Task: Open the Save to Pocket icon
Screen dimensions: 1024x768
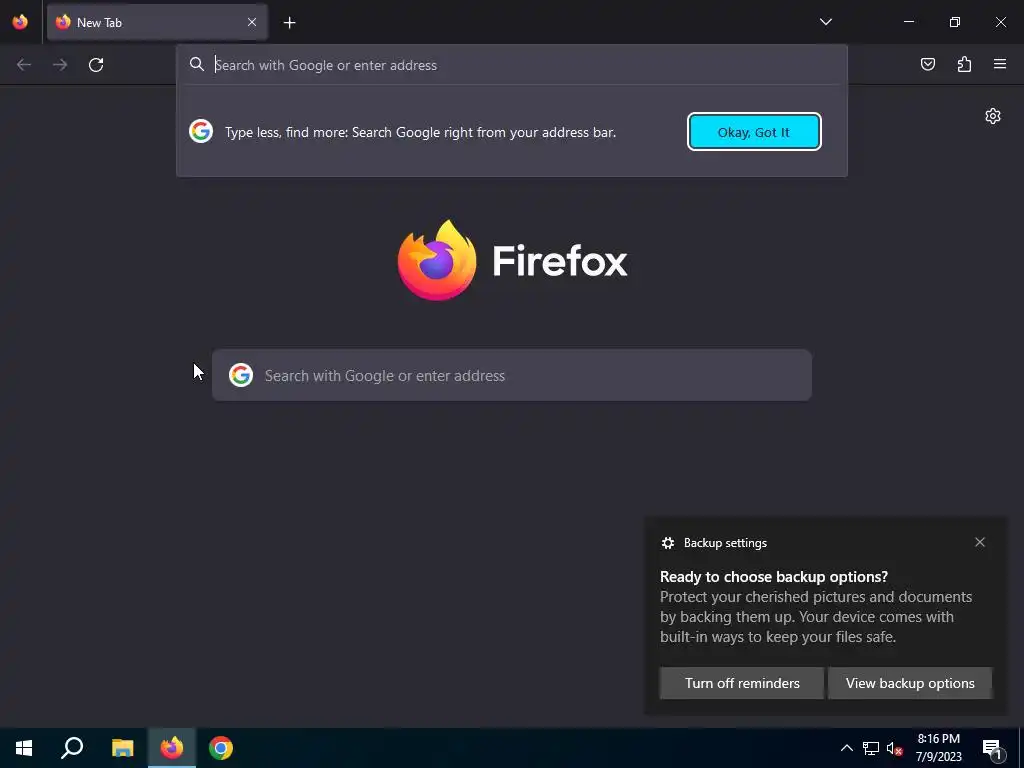Action: tap(928, 64)
